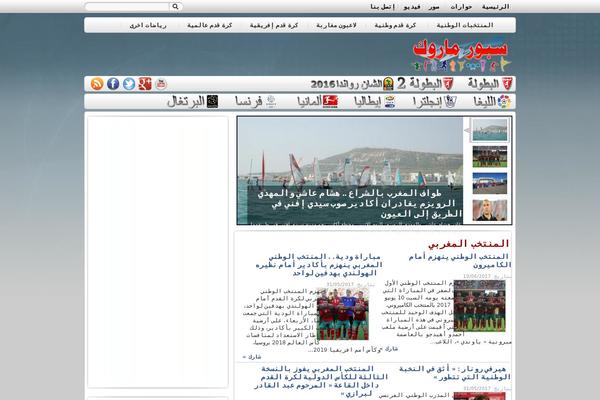Screen dimensions: 600x400
Task: Open the Cameroon match team photo
Action: [479, 306]
